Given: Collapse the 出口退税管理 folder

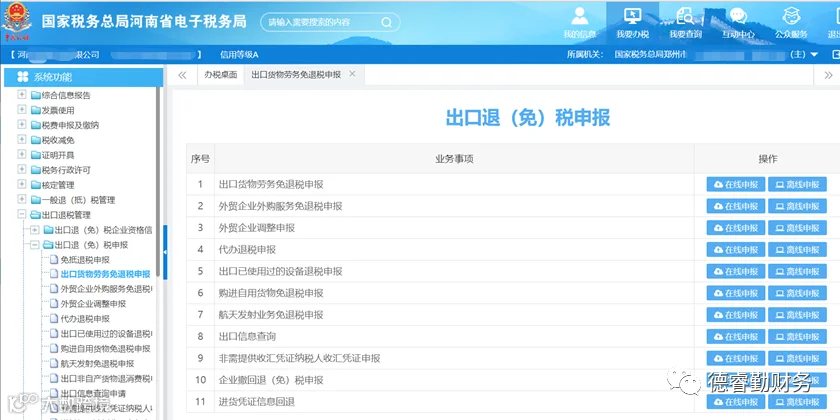Looking at the screenshot, I should click(x=21, y=214).
